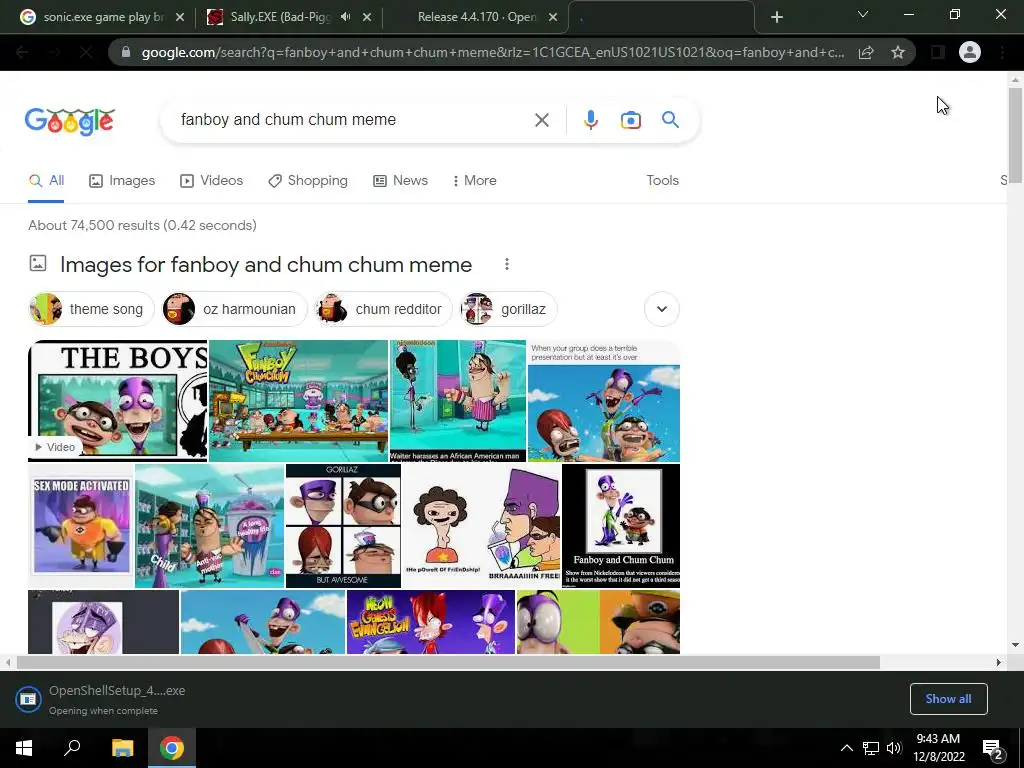Clear the search box with the X icon
Image resolution: width=1024 pixels, height=768 pixels.
click(541, 120)
